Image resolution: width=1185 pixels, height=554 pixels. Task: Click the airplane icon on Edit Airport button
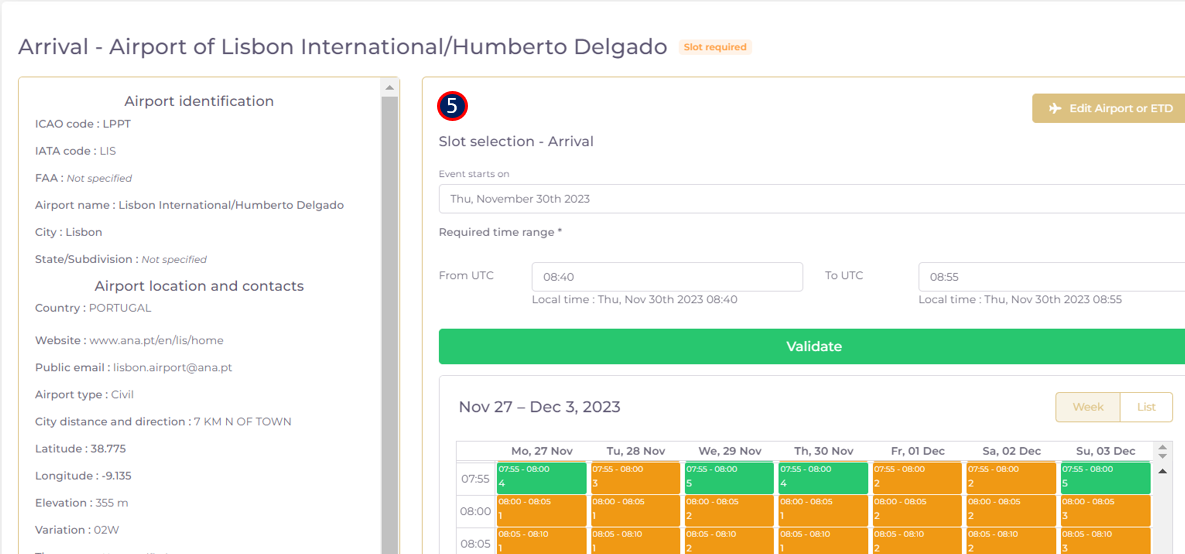click(x=1054, y=108)
